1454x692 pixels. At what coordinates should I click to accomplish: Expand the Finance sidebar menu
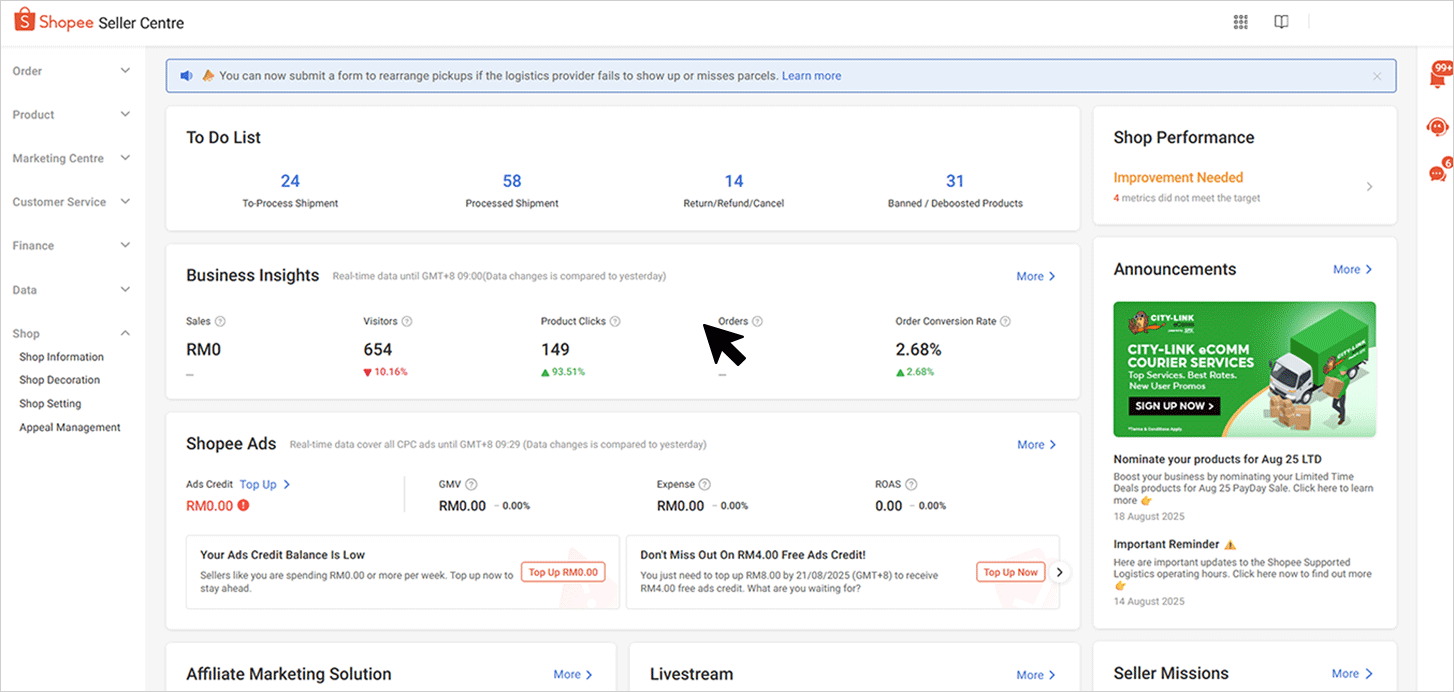pyautogui.click(x=125, y=245)
